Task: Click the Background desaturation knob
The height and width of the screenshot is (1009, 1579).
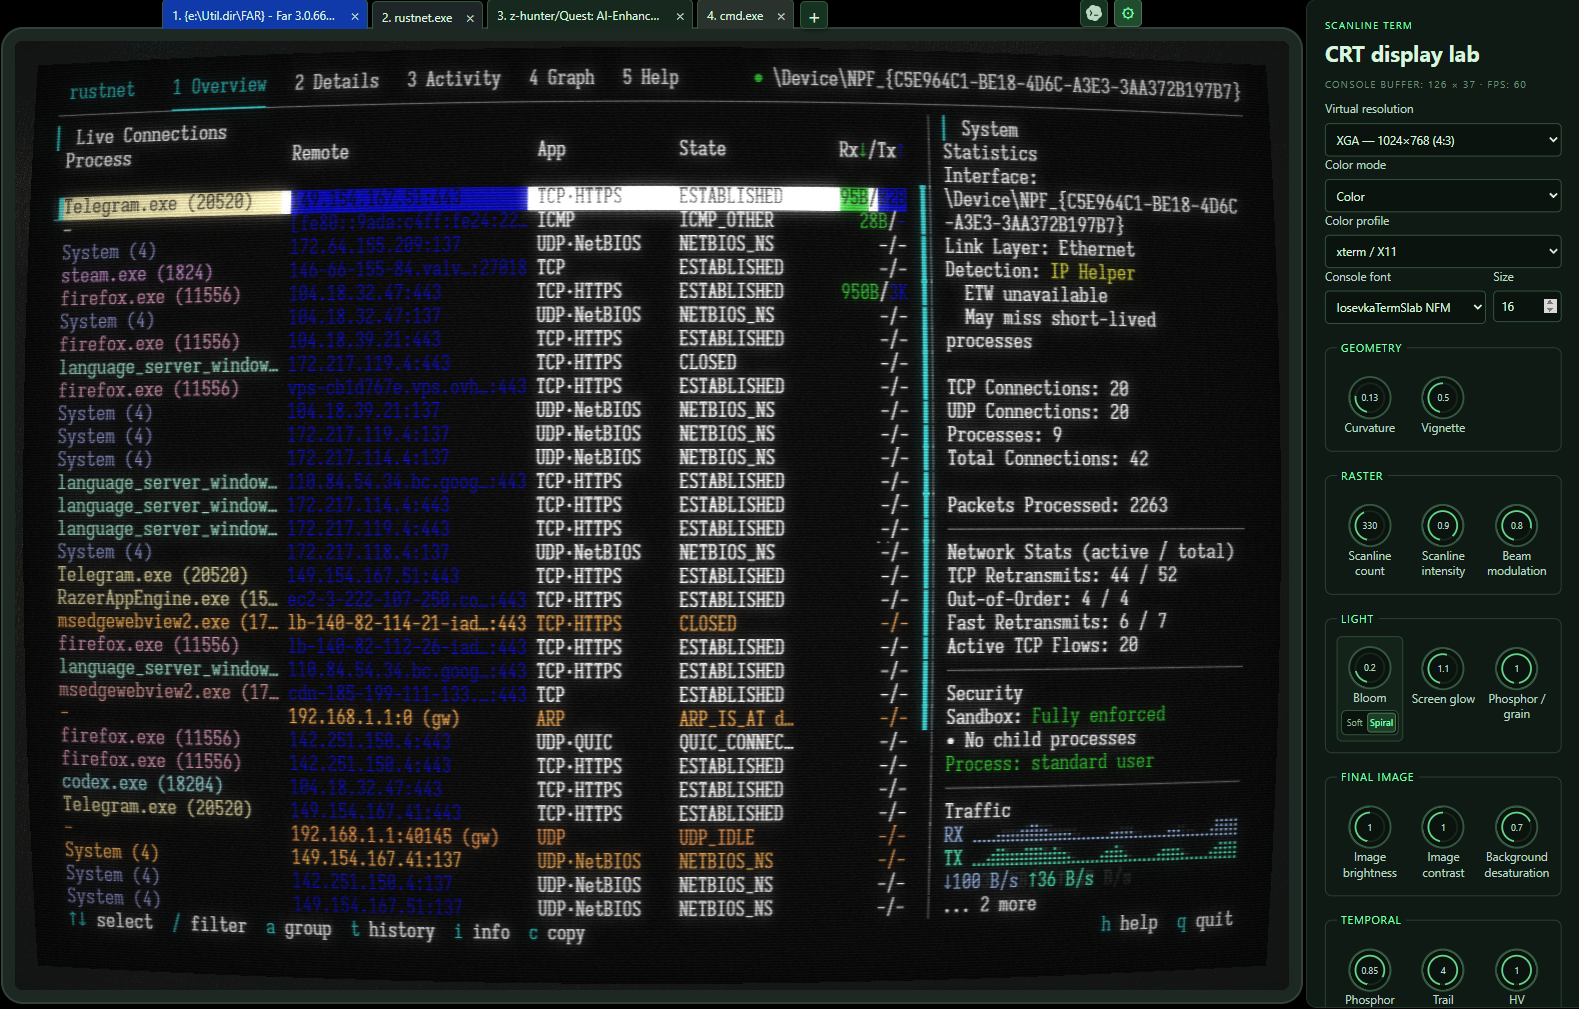Action: click(1516, 827)
